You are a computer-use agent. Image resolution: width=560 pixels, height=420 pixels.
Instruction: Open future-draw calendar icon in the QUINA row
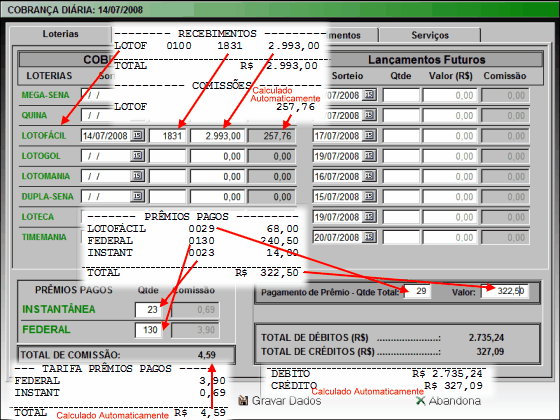pyautogui.click(x=369, y=115)
